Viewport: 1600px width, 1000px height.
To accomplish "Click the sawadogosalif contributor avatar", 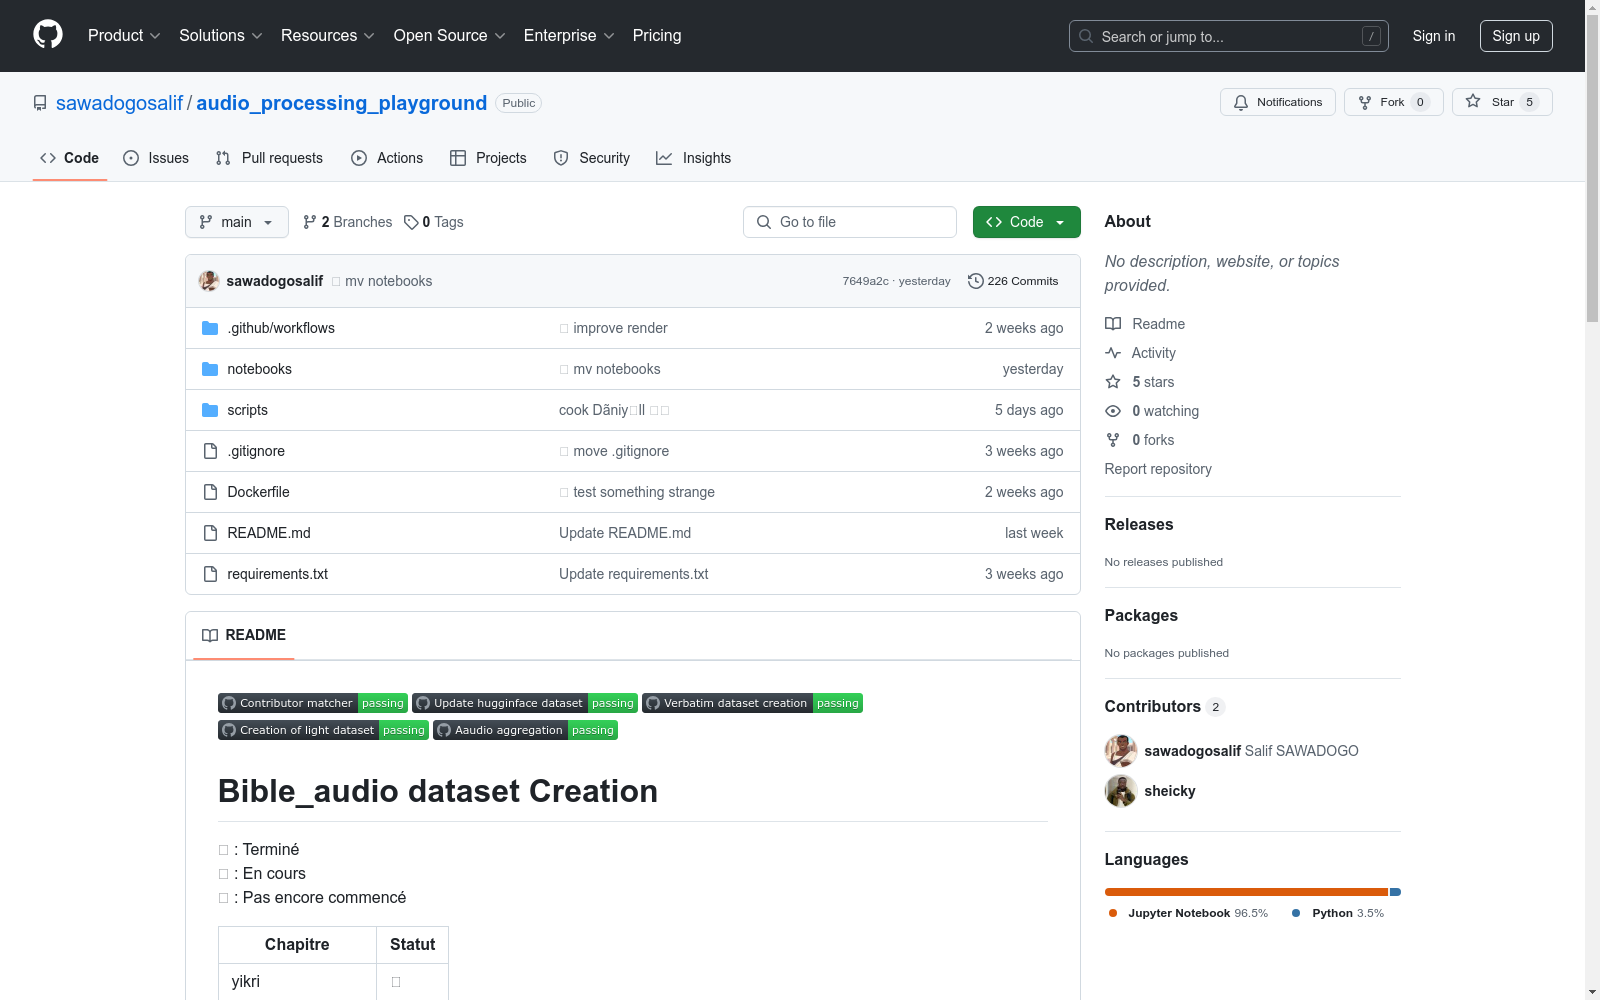I will (1121, 751).
